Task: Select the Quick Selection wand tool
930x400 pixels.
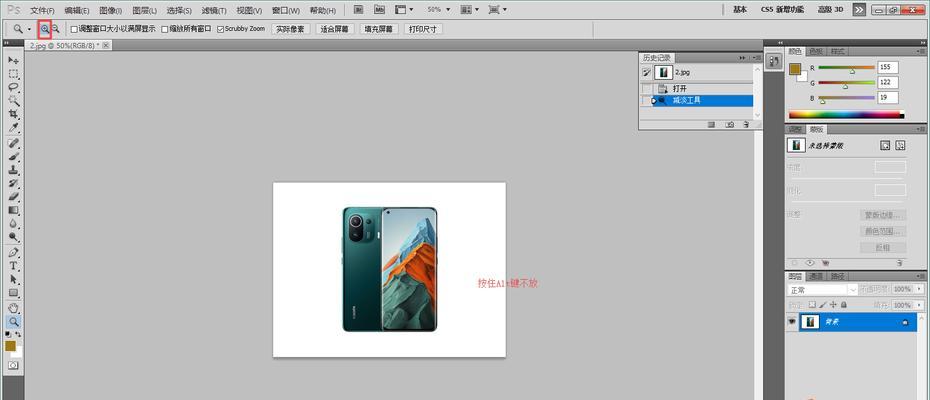Action: pos(13,100)
